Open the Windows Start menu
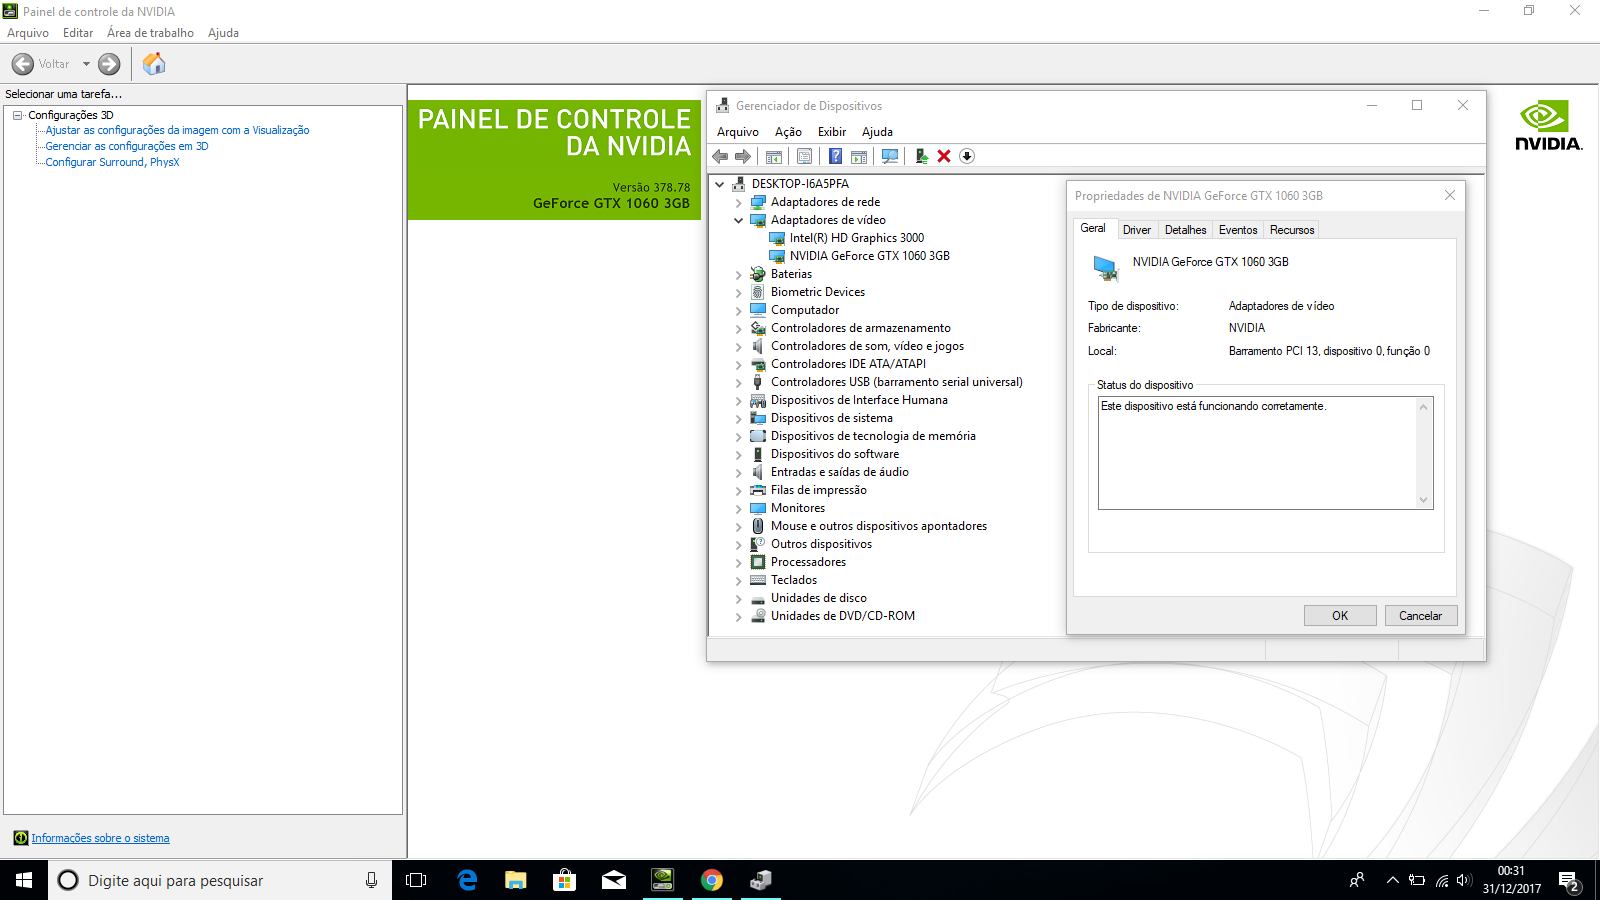This screenshot has width=1600, height=900. point(24,880)
